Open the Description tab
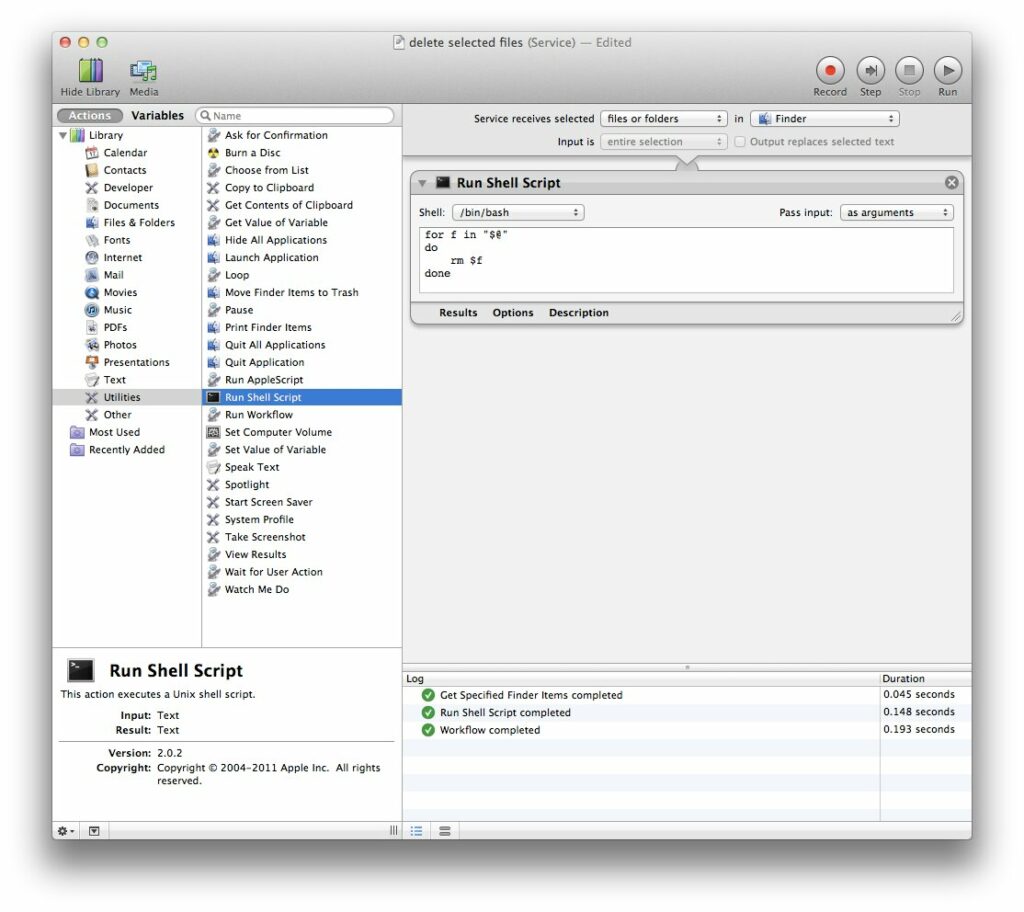 (578, 312)
